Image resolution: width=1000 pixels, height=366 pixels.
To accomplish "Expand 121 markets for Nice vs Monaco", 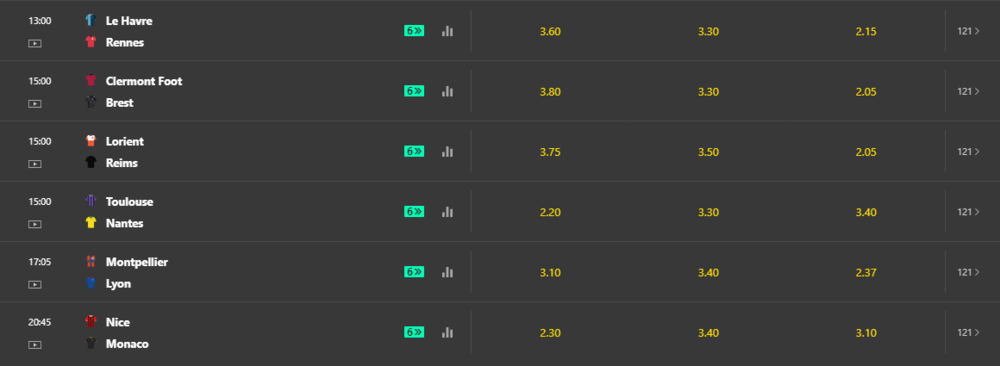I will point(968,332).
